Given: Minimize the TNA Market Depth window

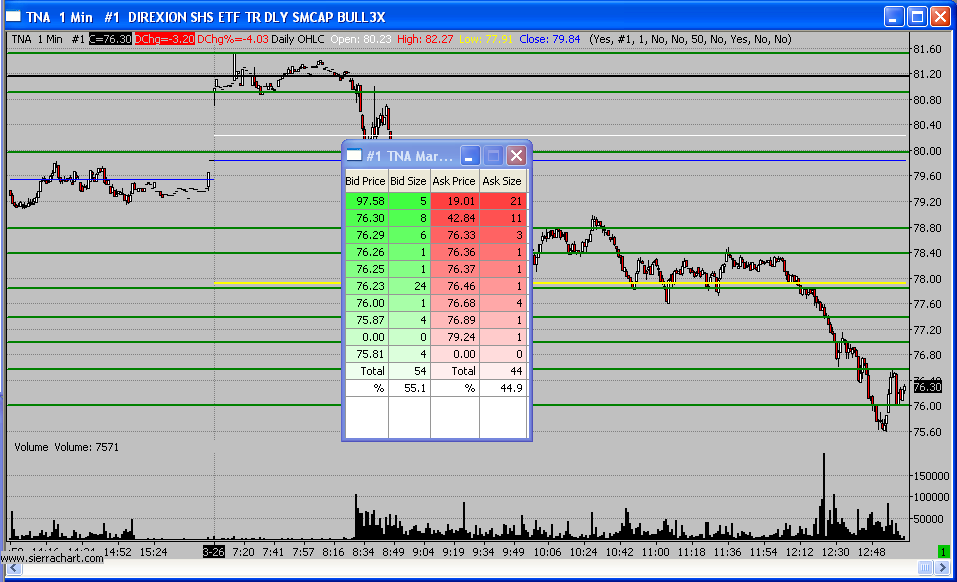Looking at the screenshot, I should (x=469, y=156).
